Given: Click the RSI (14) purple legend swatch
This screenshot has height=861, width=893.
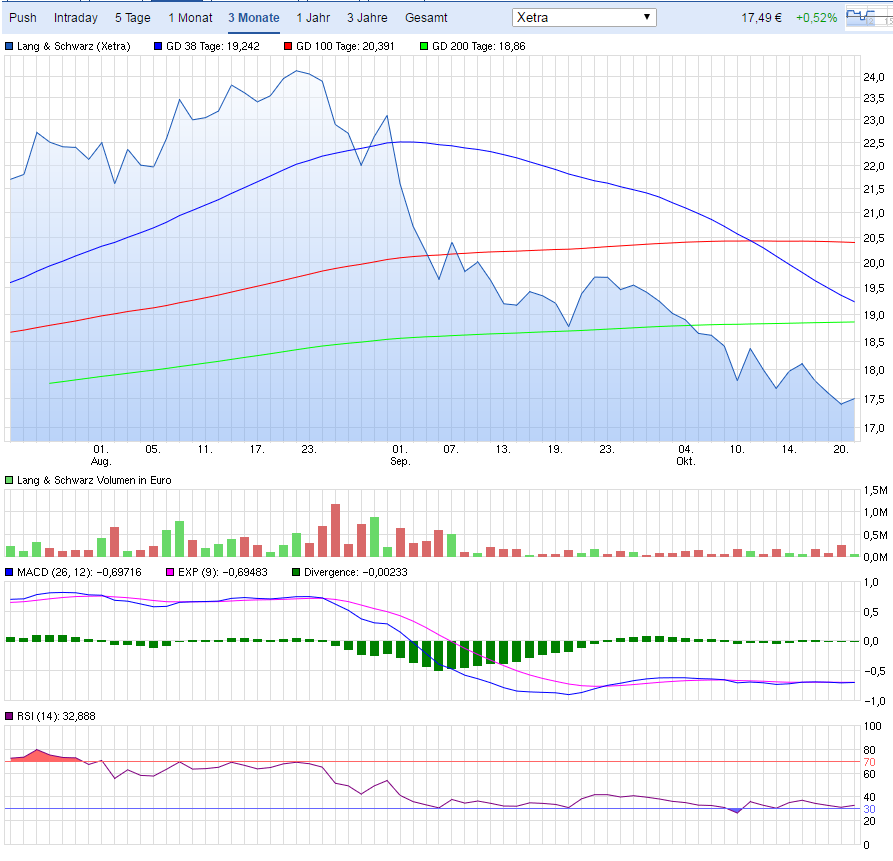Looking at the screenshot, I should [9, 716].
